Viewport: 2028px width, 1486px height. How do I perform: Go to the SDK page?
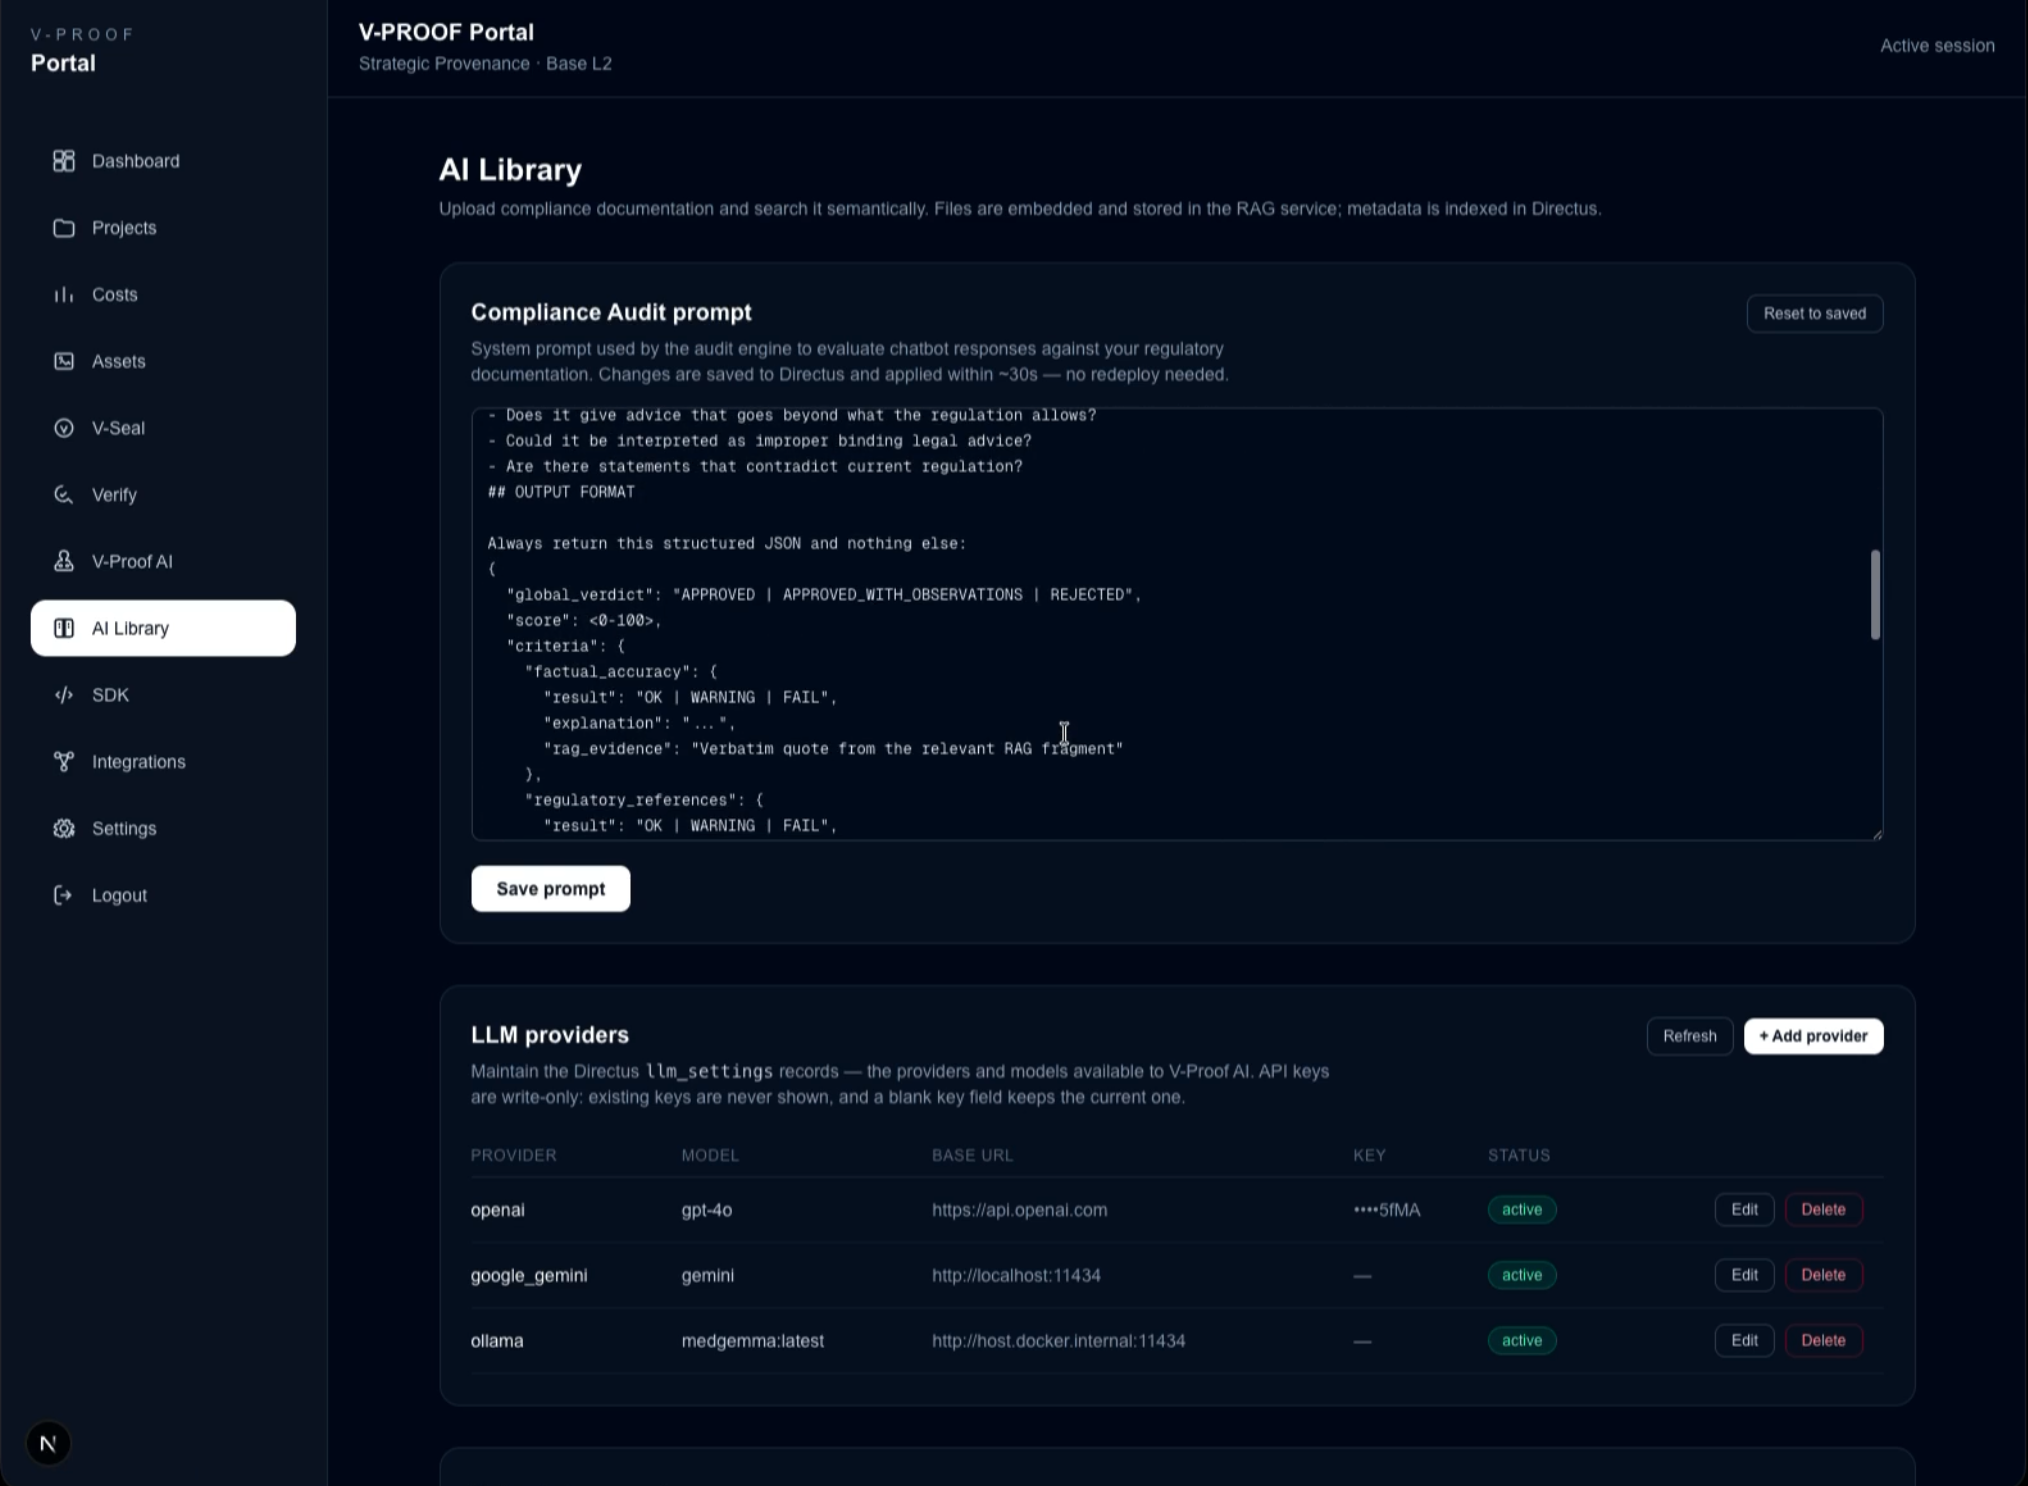pos(163,695)
